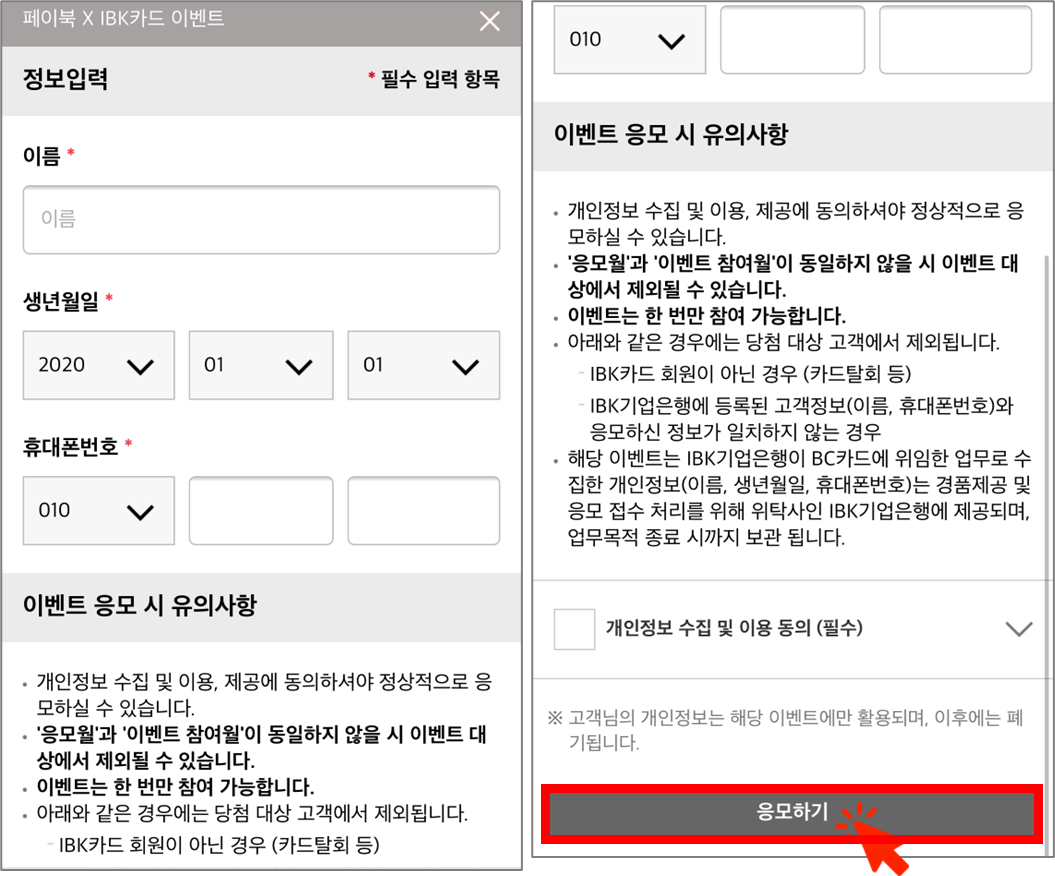The height and width of the screenshot is (876, 1055).
Task: Click the 응모하기 submit button
Action: (792, 813)
